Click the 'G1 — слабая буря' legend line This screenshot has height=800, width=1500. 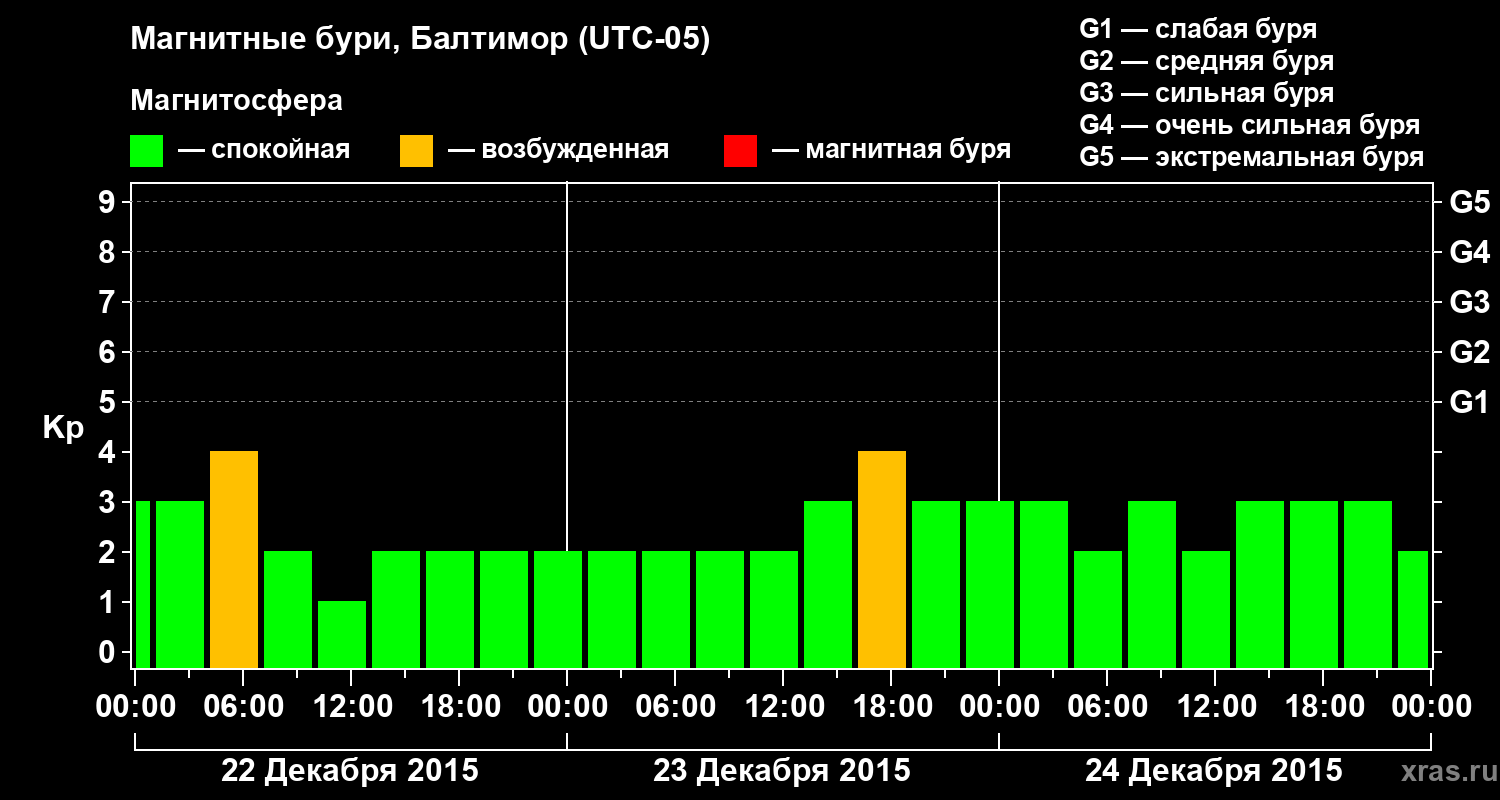pos(1198,29)
